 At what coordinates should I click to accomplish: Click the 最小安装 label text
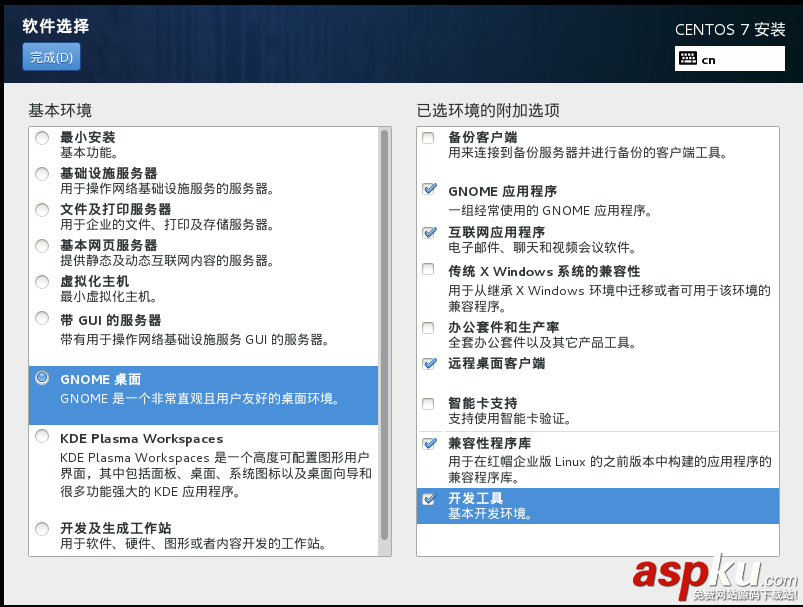tap(88, 137)
